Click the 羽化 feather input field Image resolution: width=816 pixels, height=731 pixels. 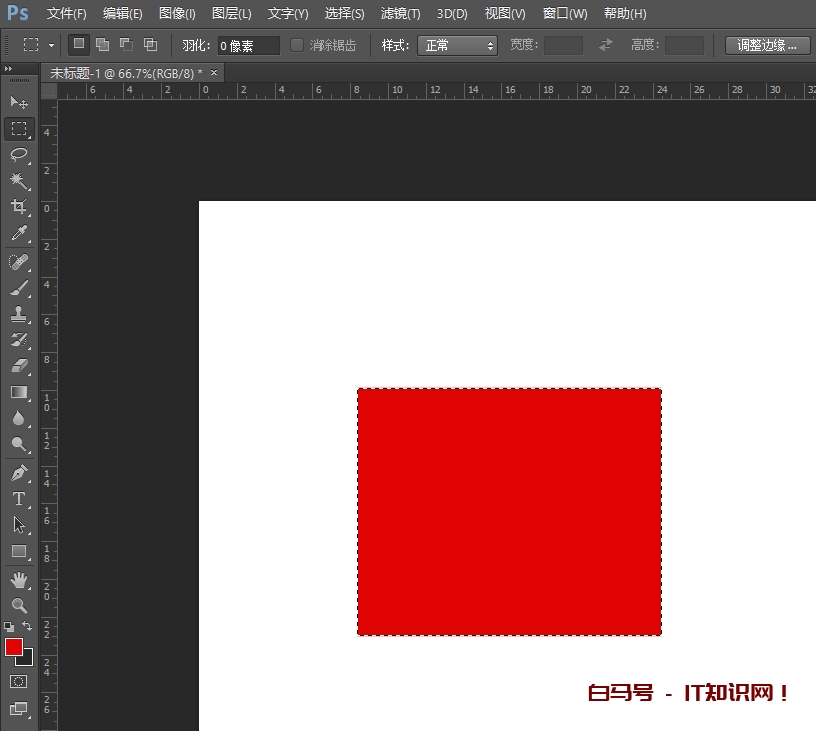tap(248, 46)
